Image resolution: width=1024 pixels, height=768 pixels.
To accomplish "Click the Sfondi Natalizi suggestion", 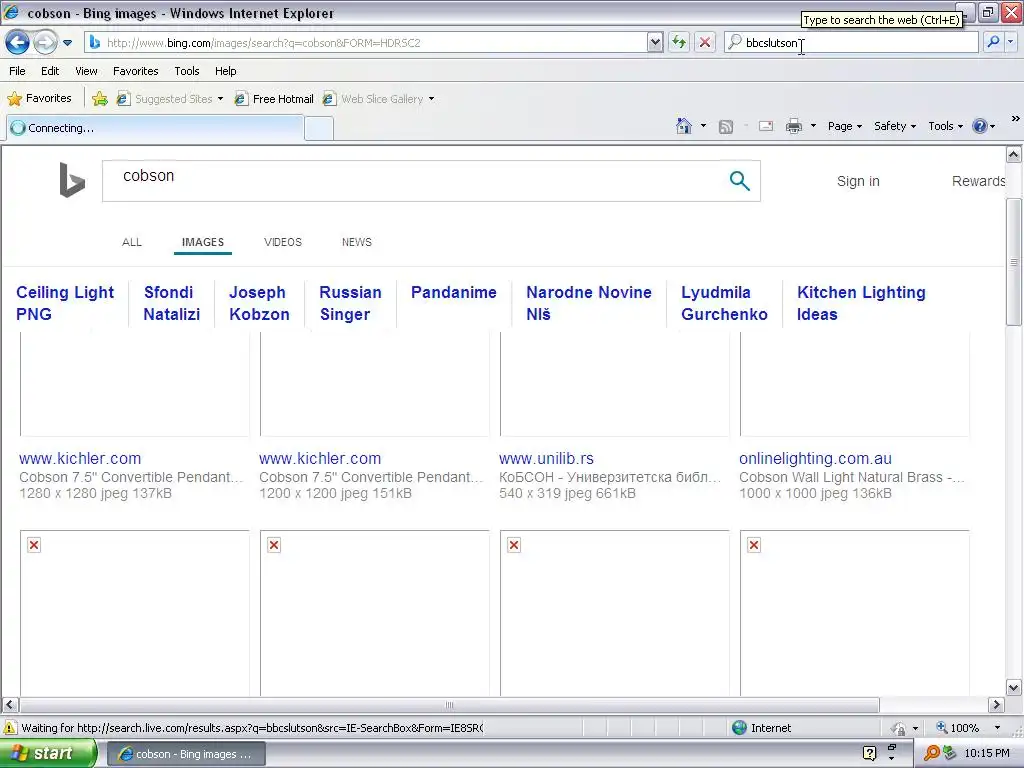I will (x=172, y=303).
